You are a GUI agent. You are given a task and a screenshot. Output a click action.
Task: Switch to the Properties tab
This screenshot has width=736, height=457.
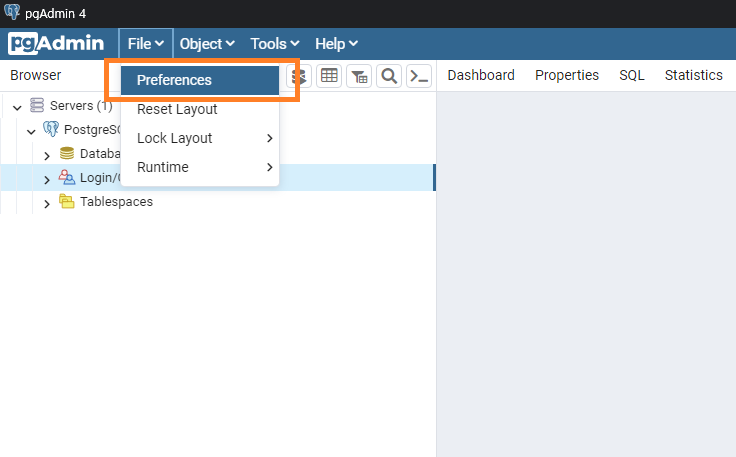coord(567,75)
